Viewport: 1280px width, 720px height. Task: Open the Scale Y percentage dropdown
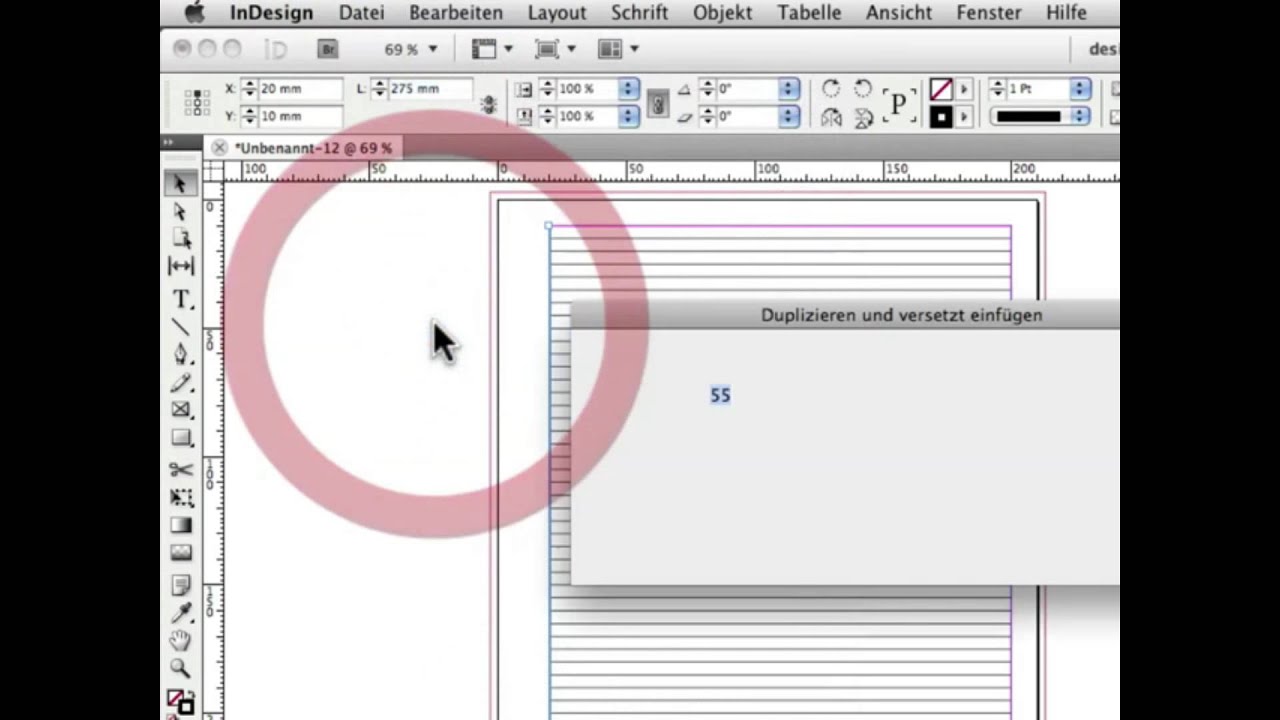point(628,117)
